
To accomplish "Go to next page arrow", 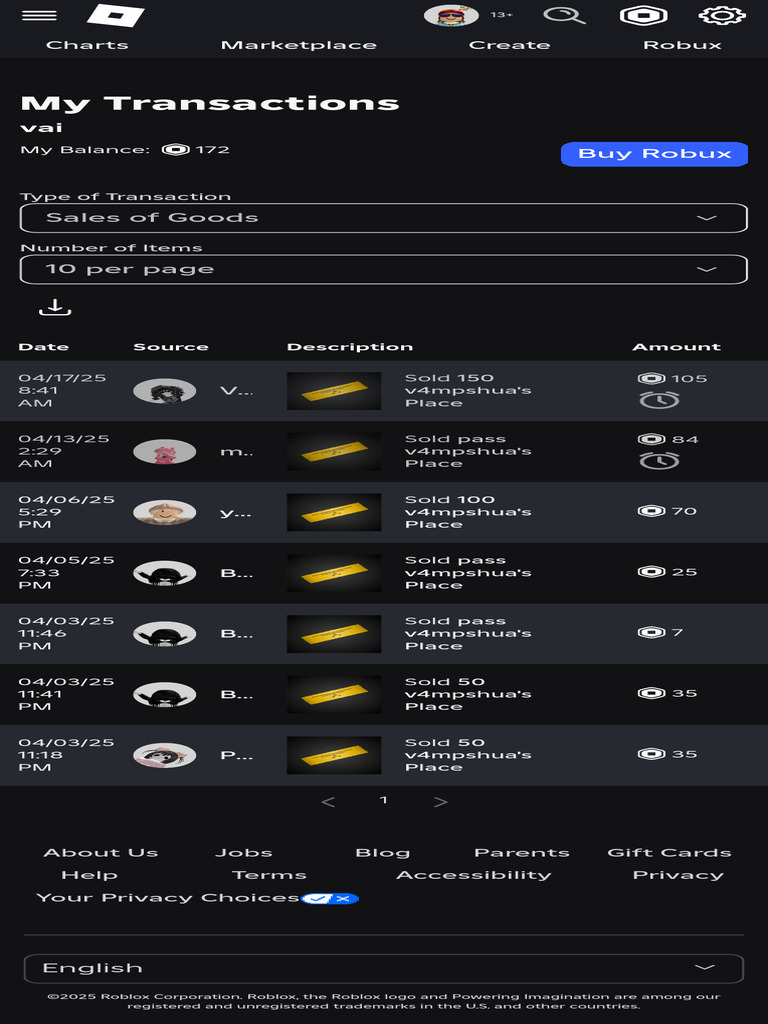I will 441,802.
